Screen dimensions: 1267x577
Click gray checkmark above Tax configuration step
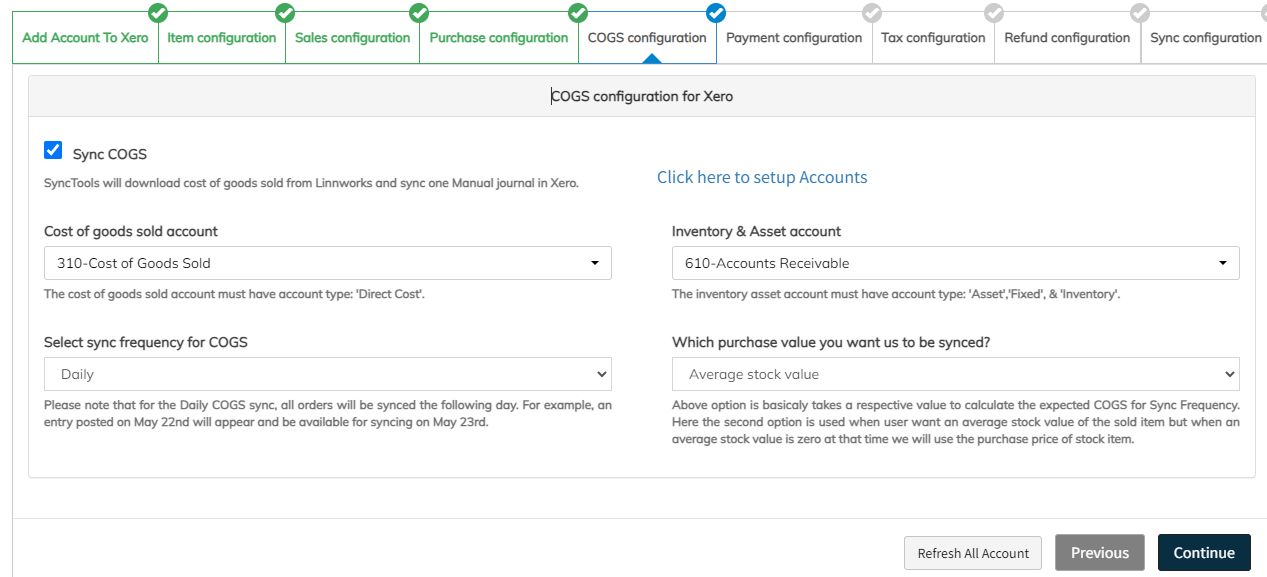tap(994, 13)
